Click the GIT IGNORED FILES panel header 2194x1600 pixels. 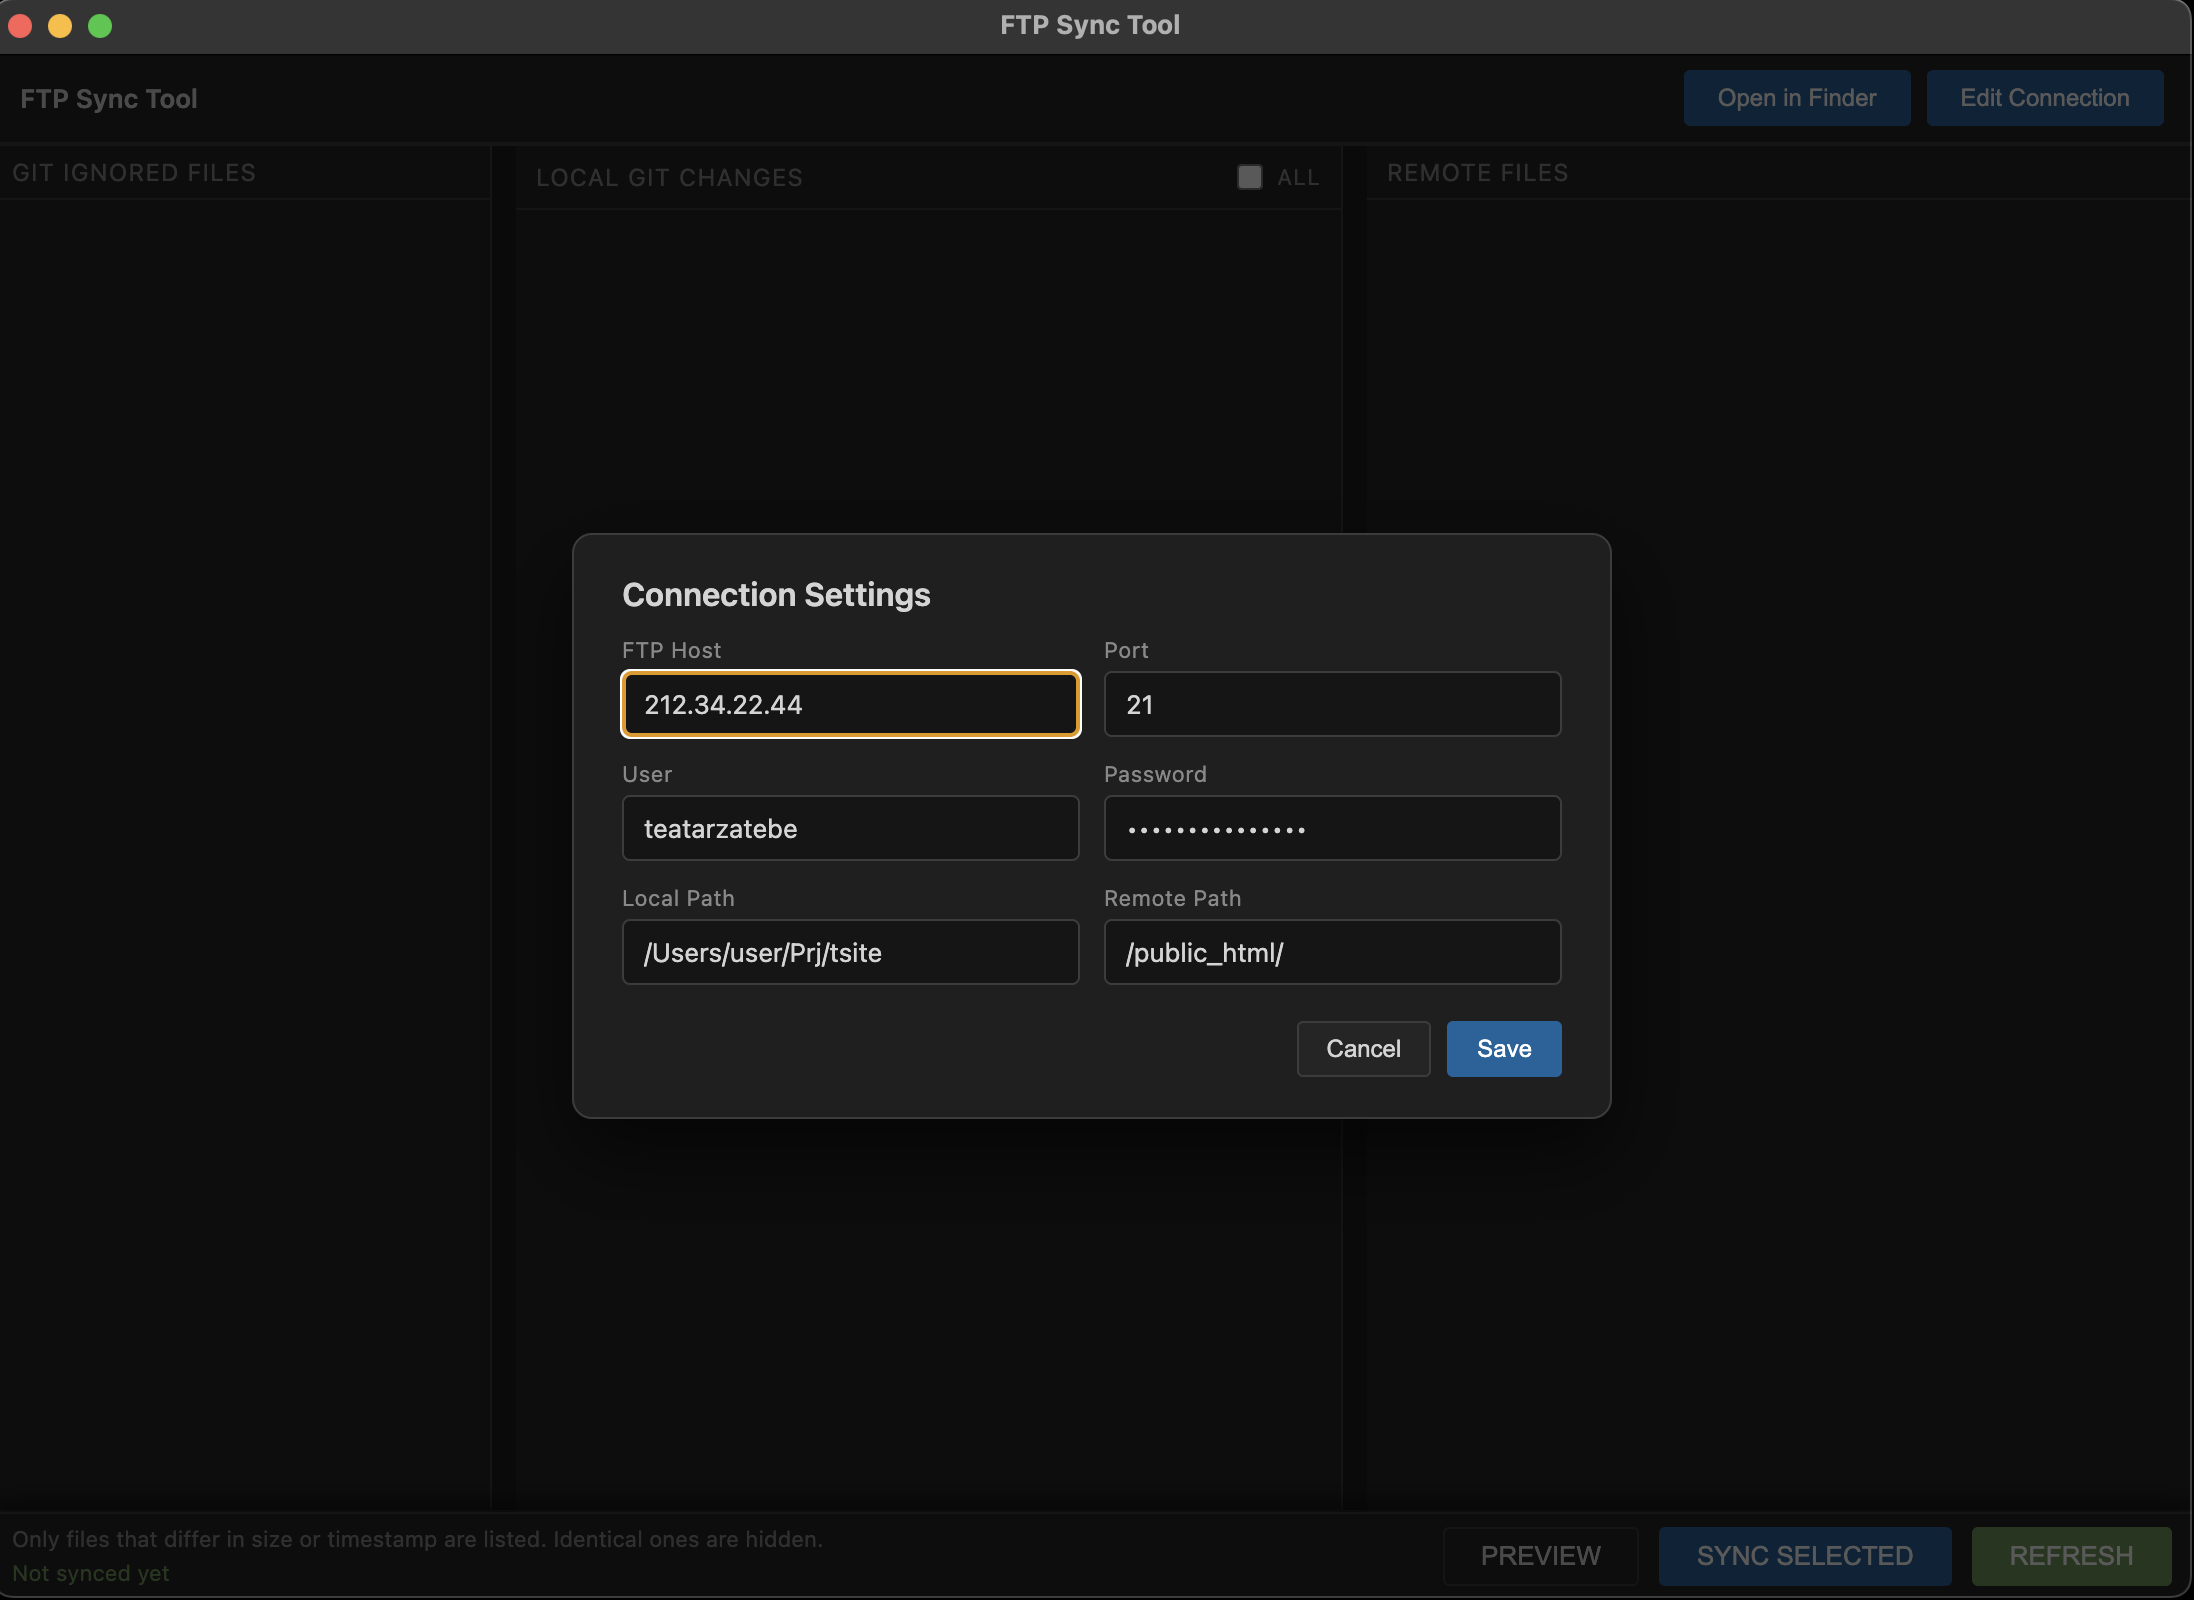click(x=134, y=173)
